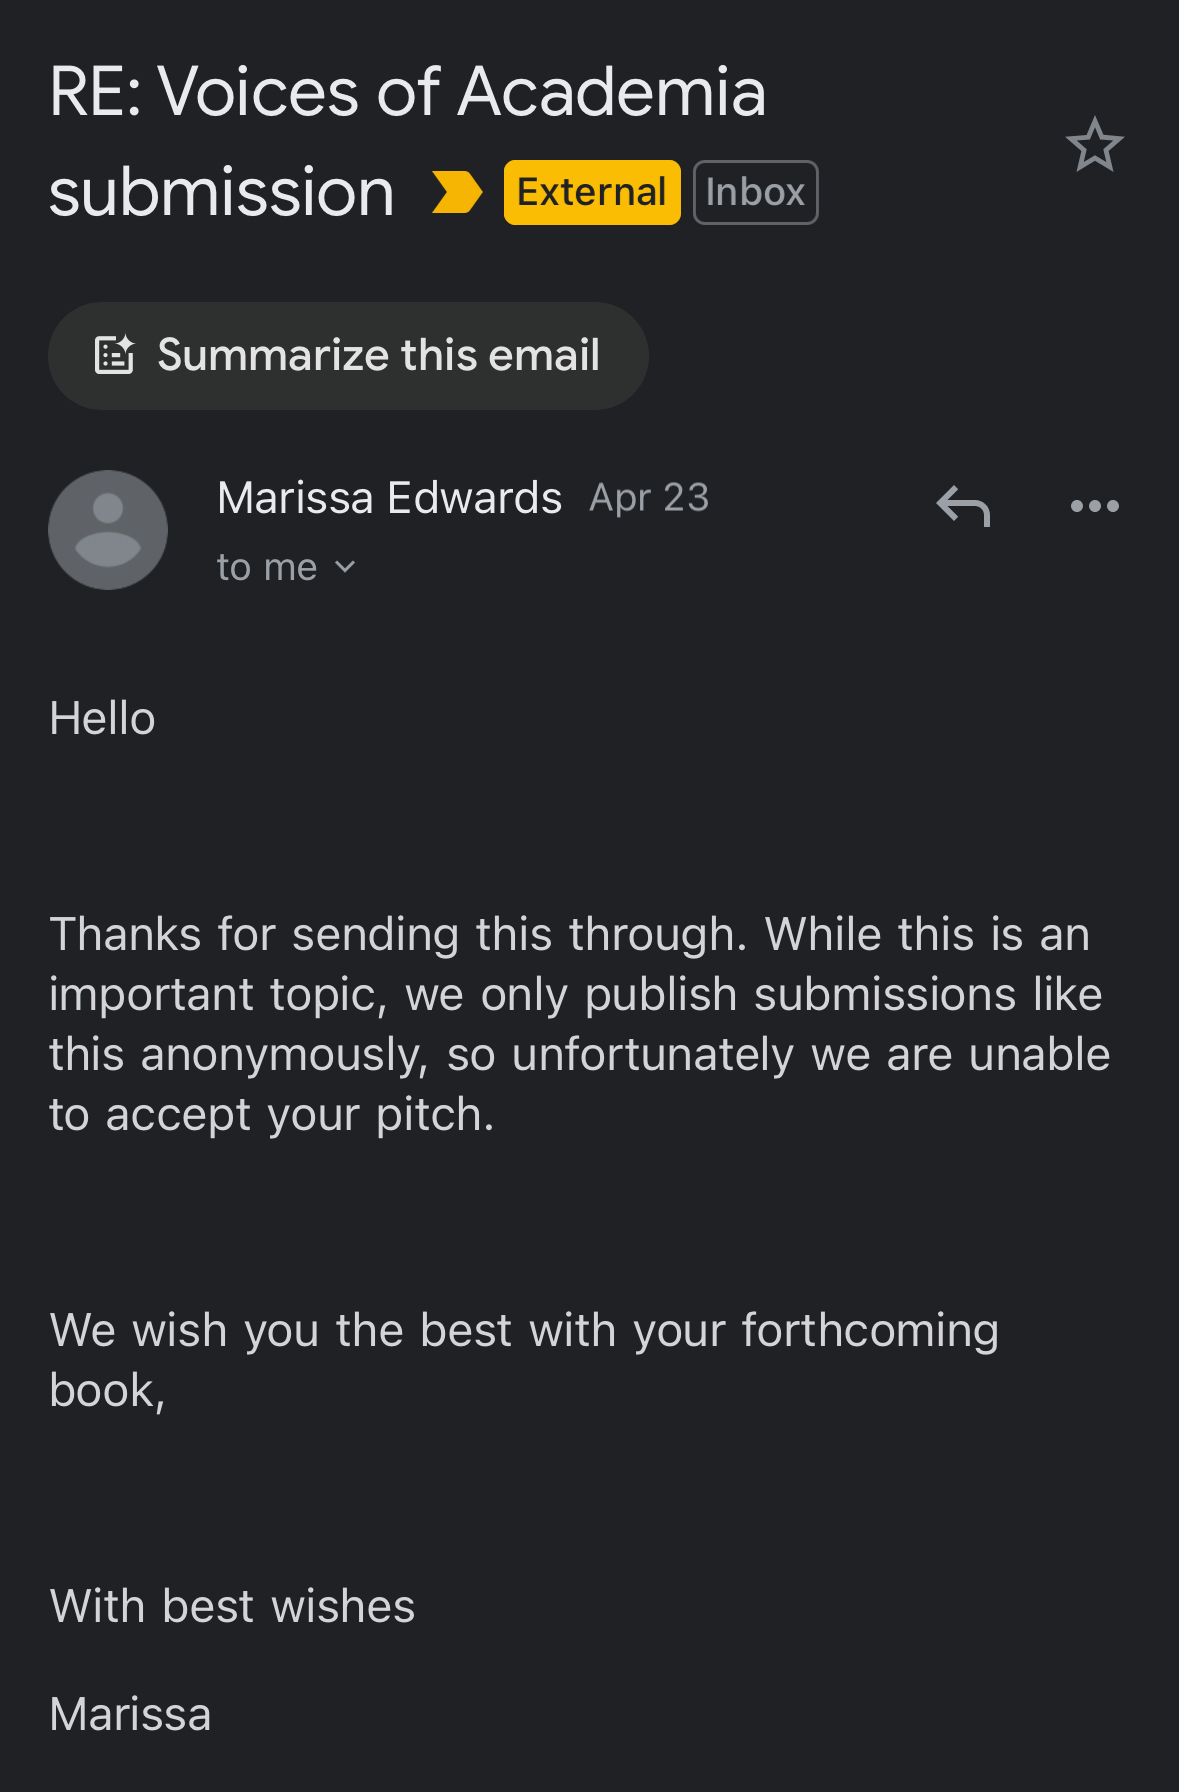This screenshot has height=1792, width=1179.
Task: Expand recipient details chevron
Action: 345,567
